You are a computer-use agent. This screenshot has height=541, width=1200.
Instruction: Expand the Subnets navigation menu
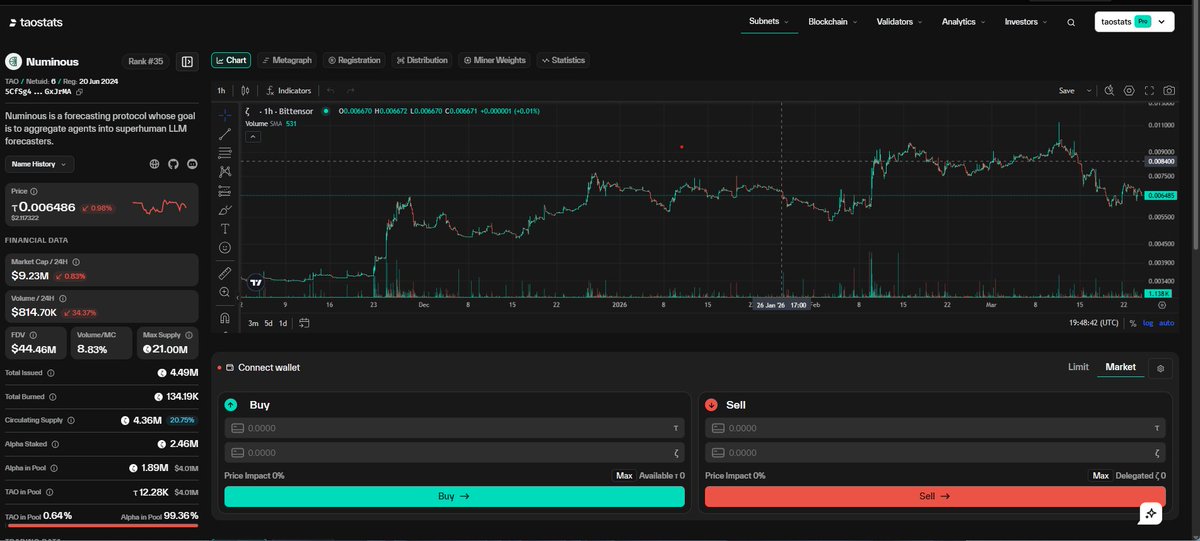click(x=768, y=21)
